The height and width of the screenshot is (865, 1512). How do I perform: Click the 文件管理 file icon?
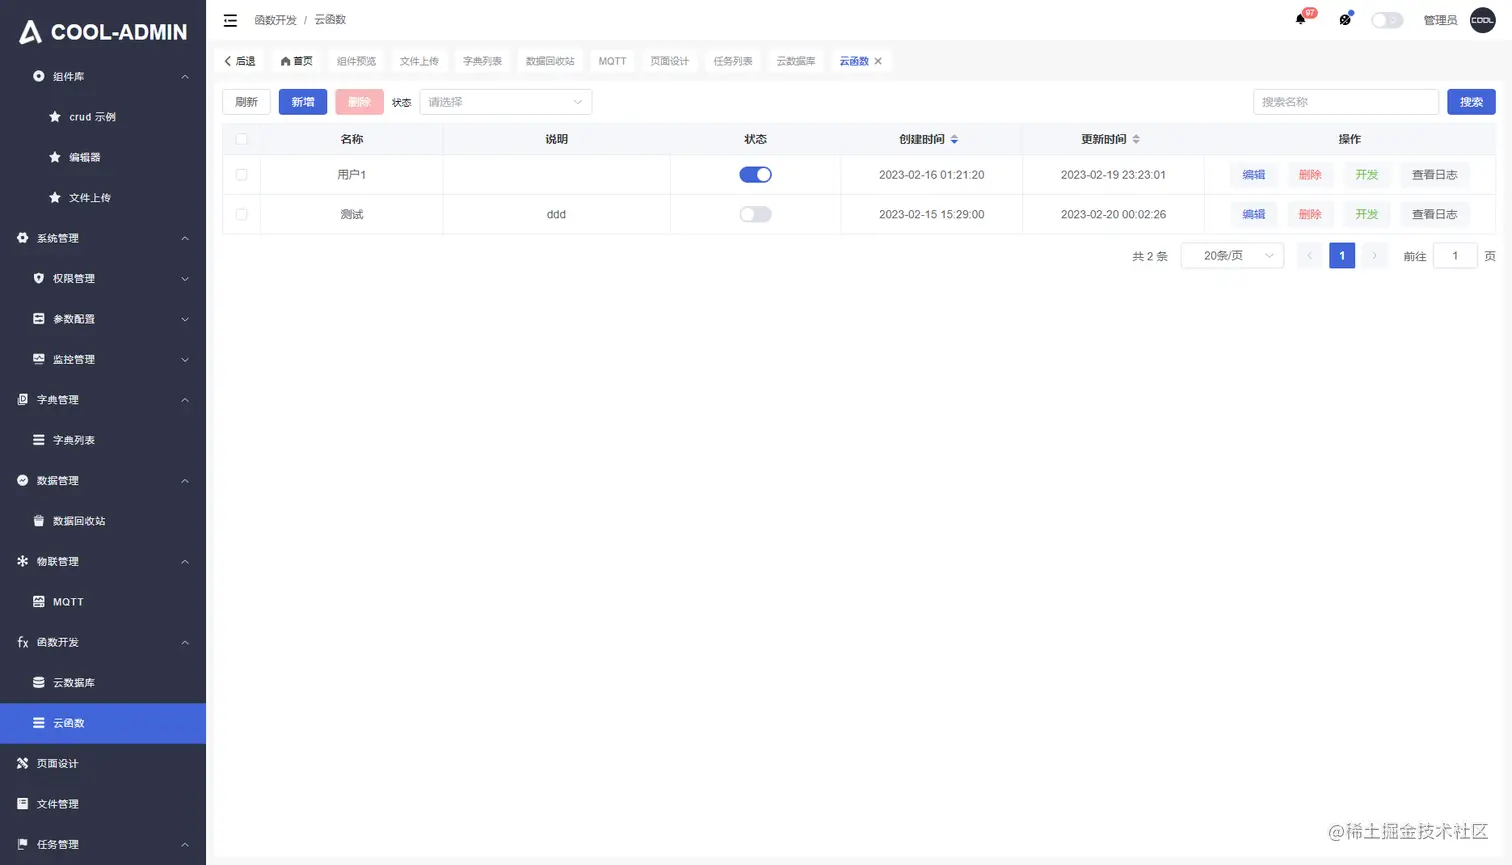click(23, 804)
